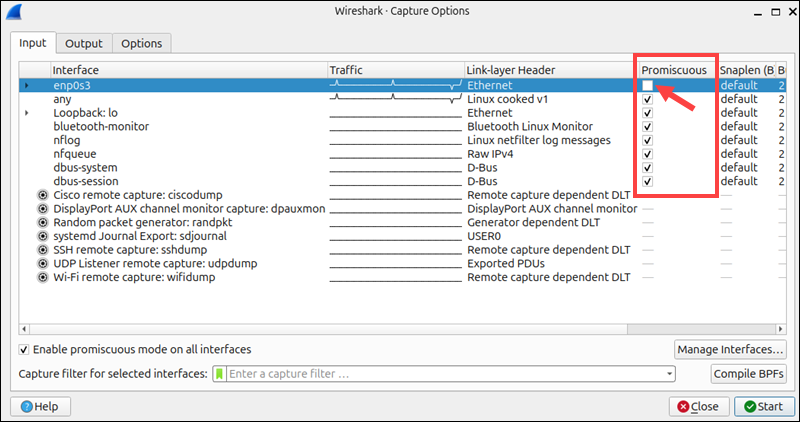The height and width of the screenshot is (422, 800).
Task: Click 'Bluetooth Linux Monitor' link-layer cell
Action: point(530,127)
